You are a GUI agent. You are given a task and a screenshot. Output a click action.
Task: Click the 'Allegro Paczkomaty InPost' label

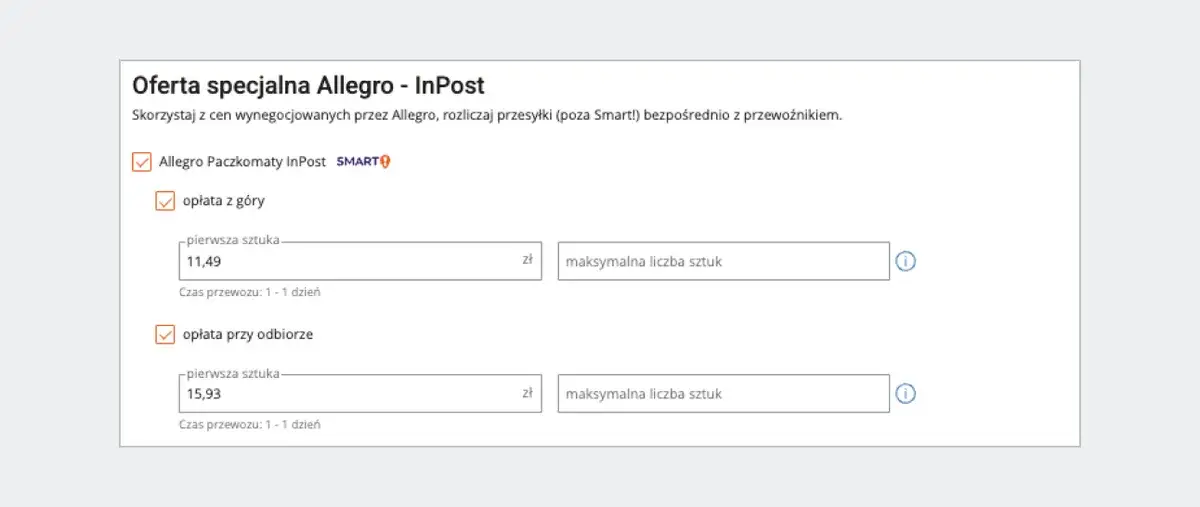pos(242,161)
